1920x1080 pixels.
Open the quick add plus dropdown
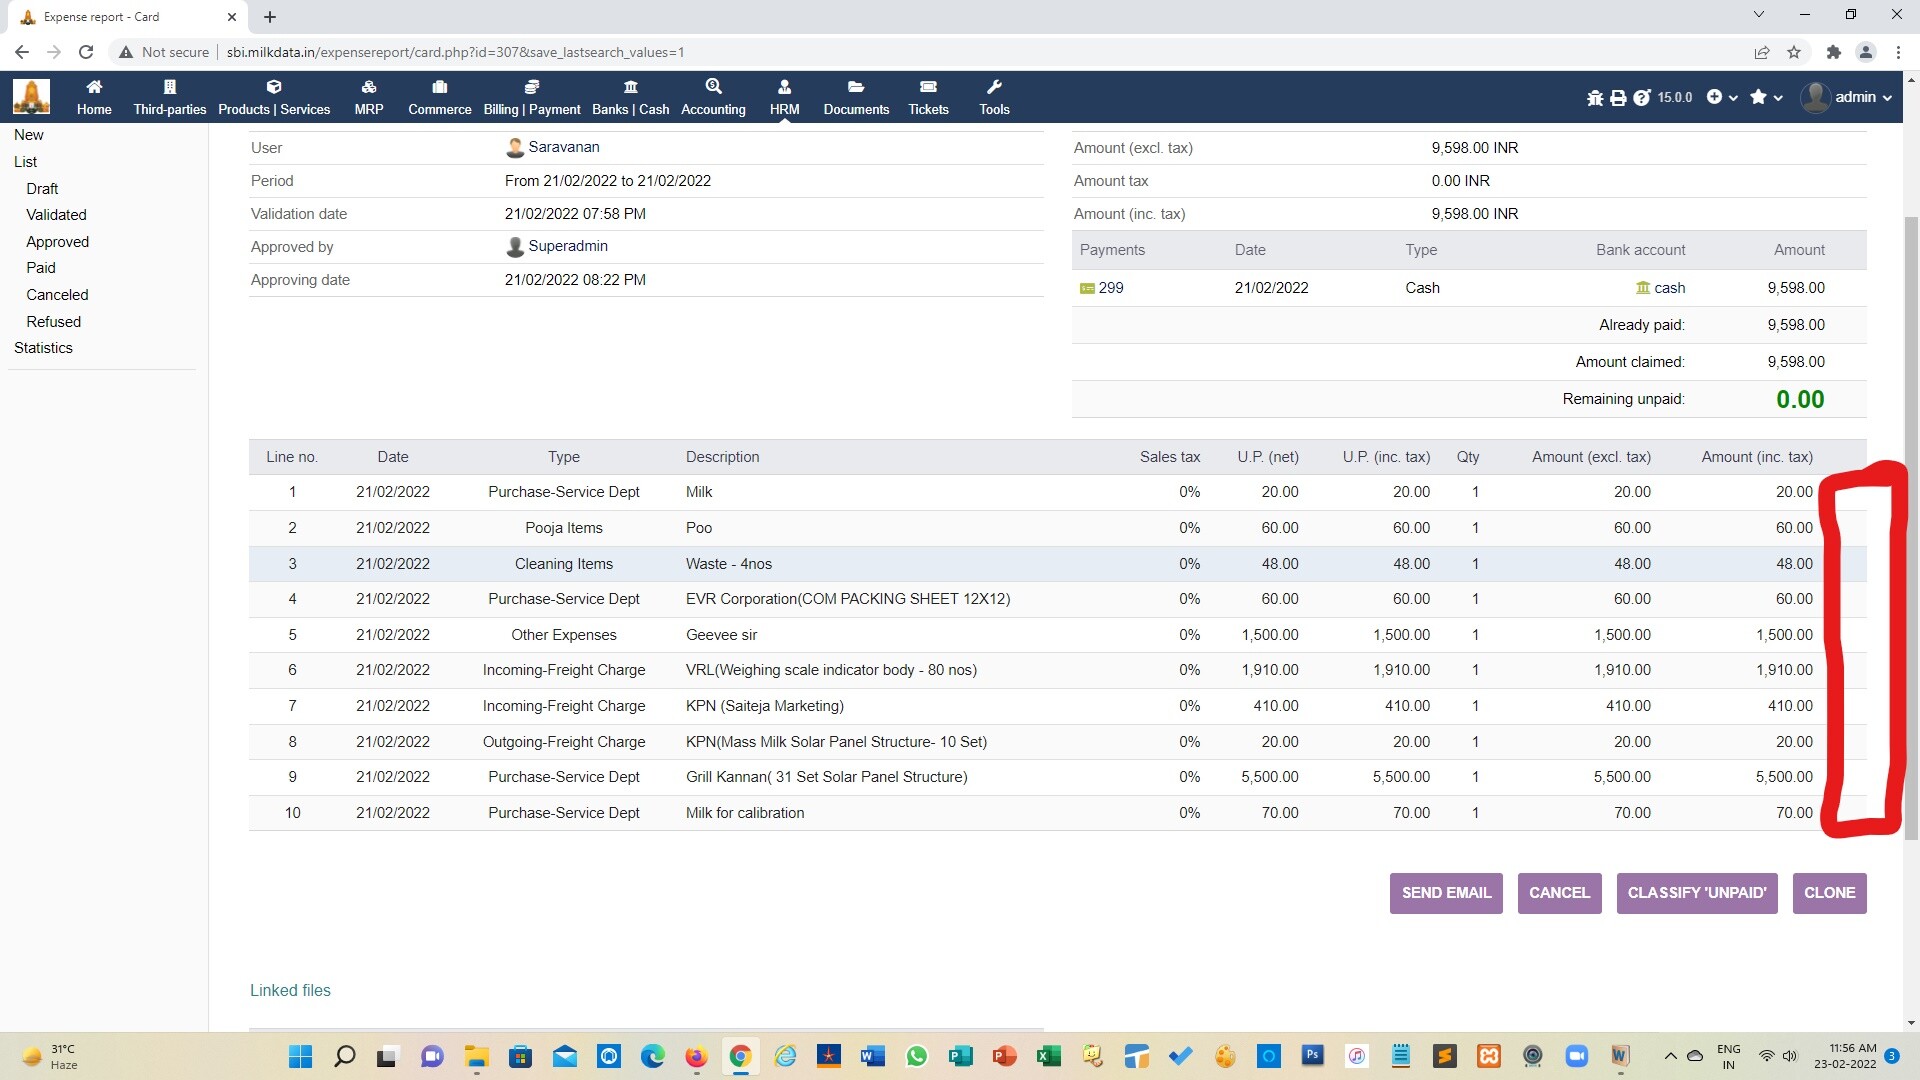[x=1721, y=97]
